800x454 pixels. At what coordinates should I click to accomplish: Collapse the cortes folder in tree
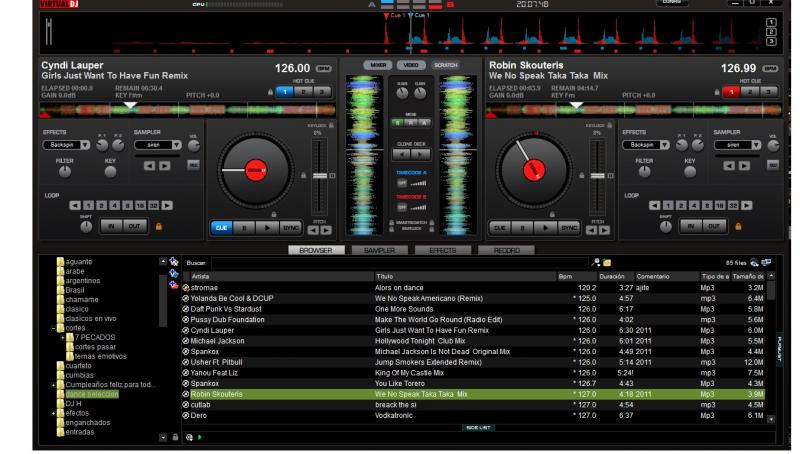click(x=55, y=328)
